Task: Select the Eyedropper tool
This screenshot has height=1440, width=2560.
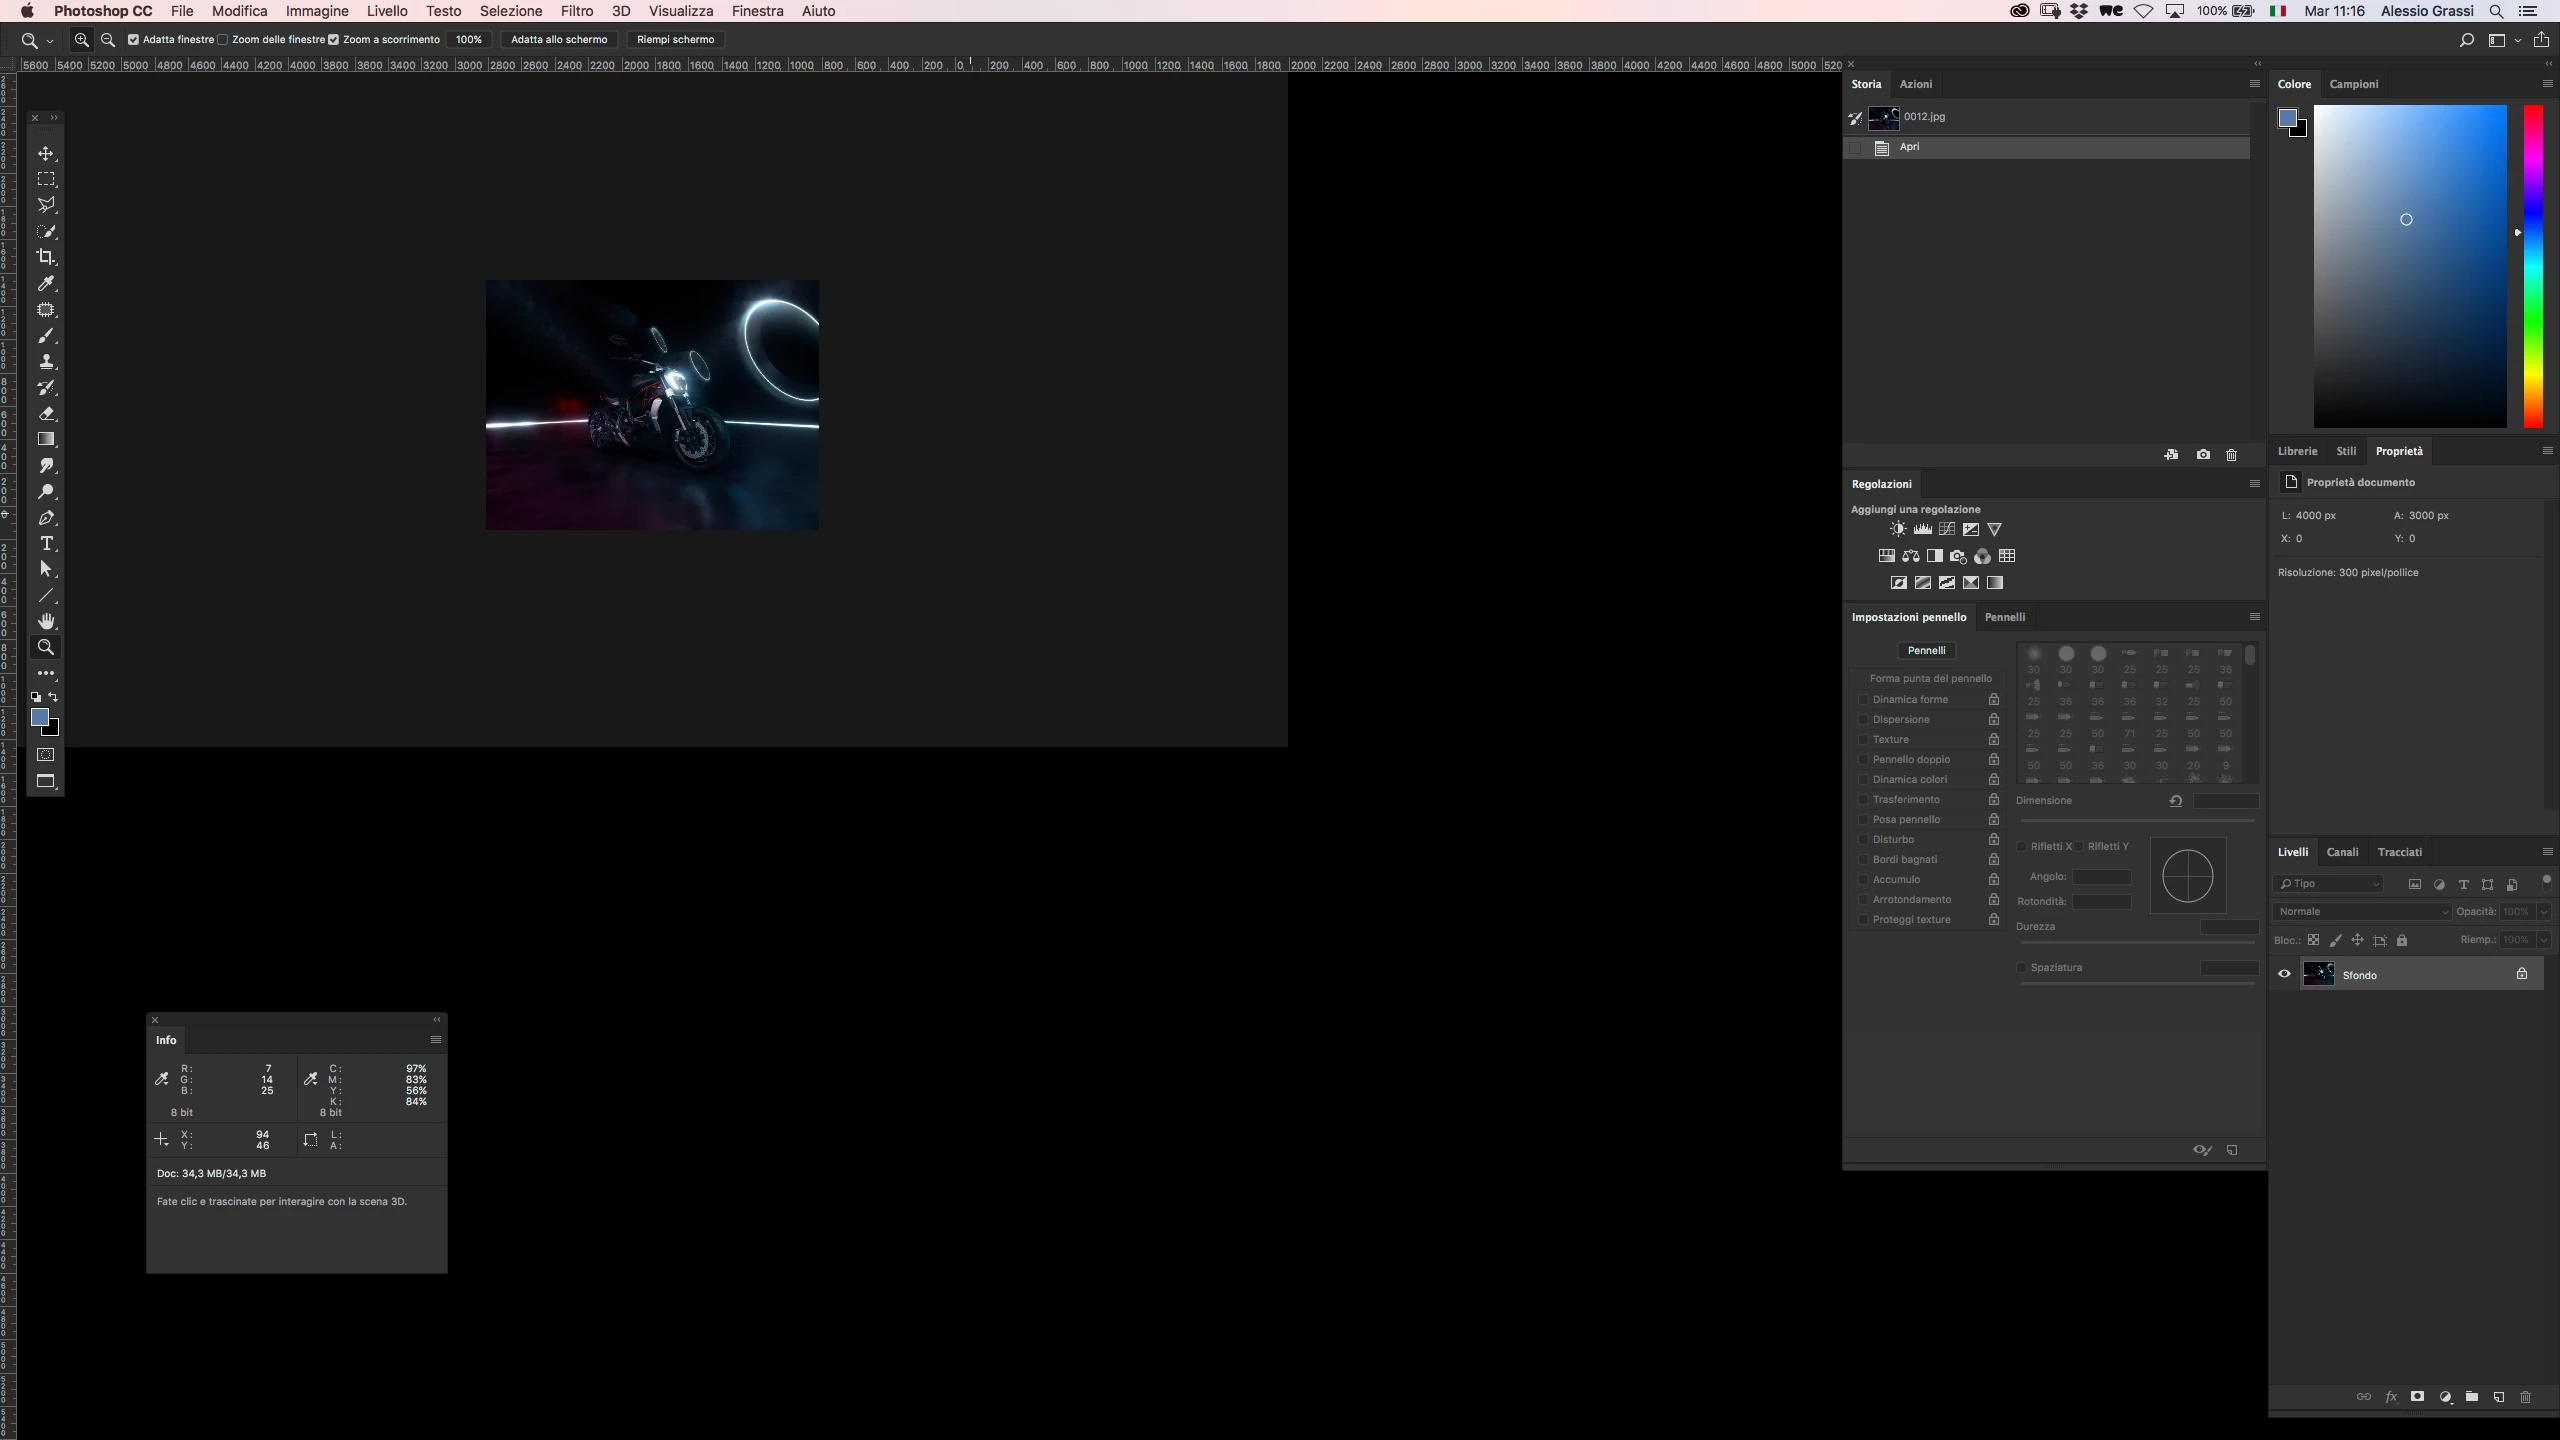Action: point(46,284)
